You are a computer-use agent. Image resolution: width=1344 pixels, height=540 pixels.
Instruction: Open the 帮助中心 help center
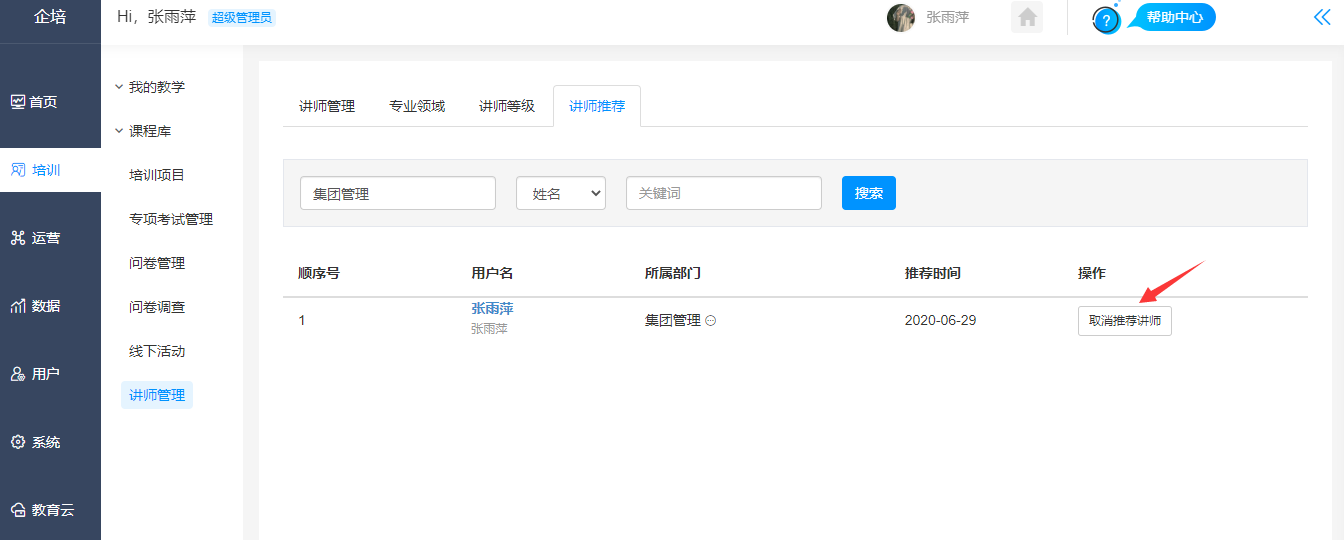tap(1174, 17)
